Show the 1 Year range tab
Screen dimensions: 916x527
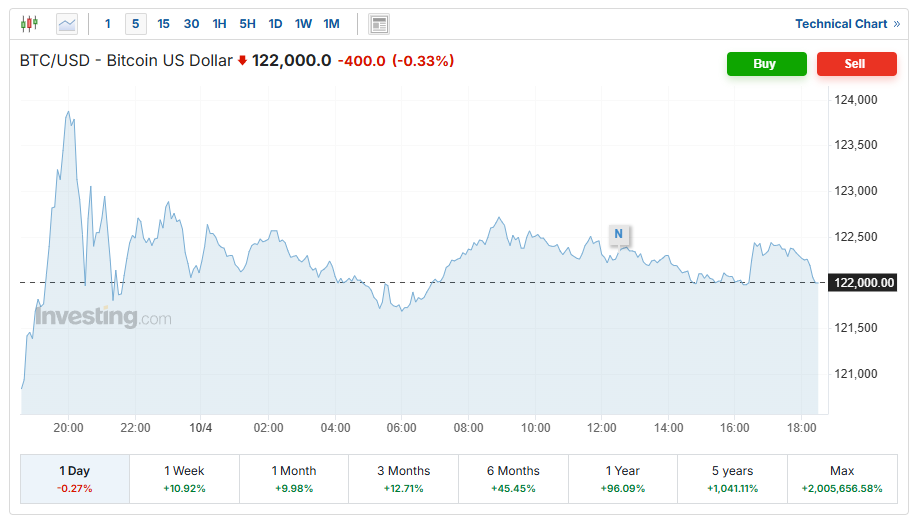[x=622, y=479]
